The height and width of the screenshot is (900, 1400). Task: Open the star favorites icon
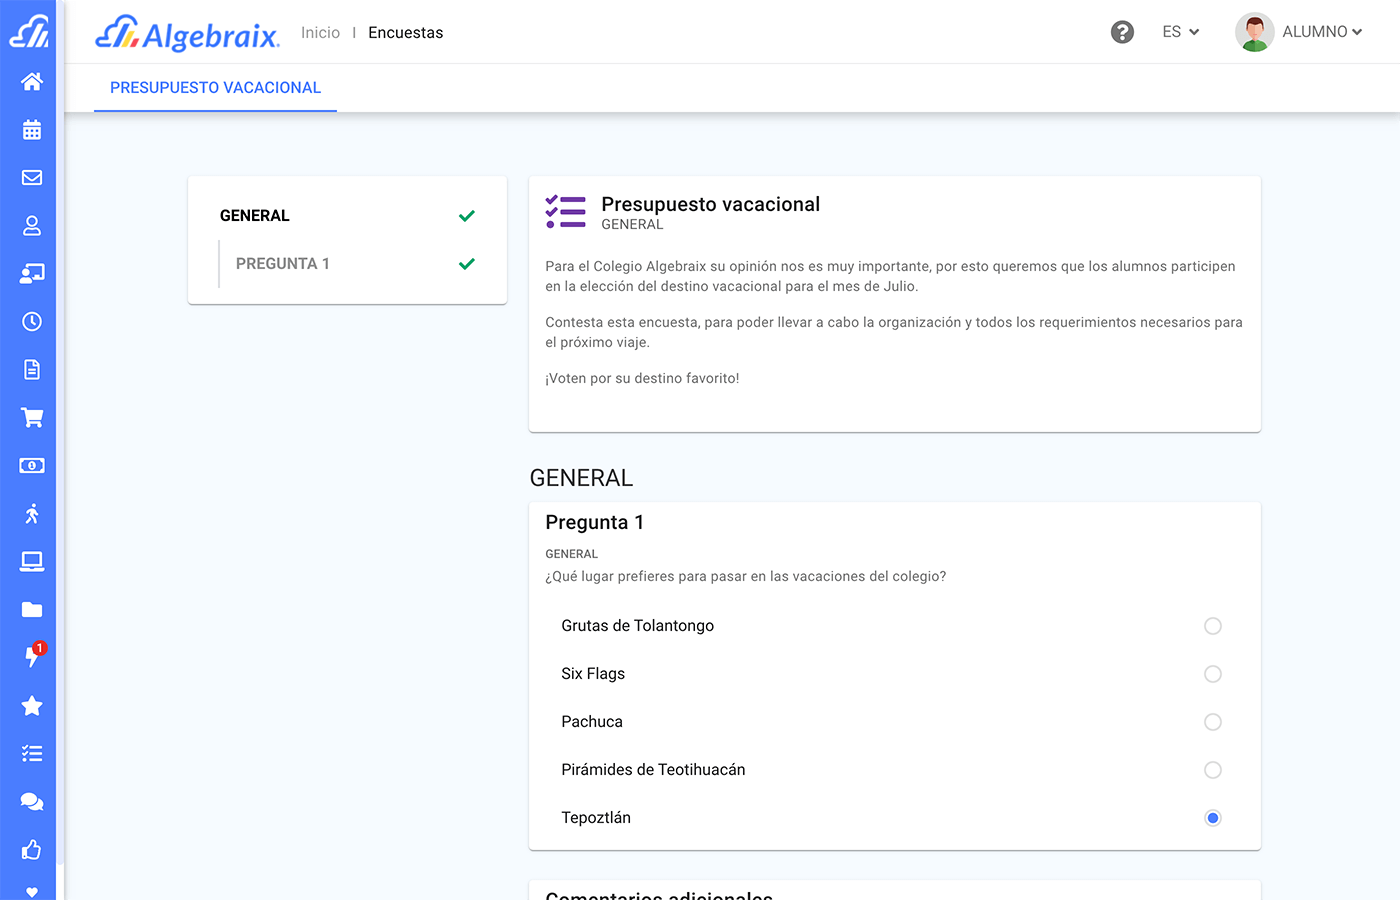tap(32, 706)
